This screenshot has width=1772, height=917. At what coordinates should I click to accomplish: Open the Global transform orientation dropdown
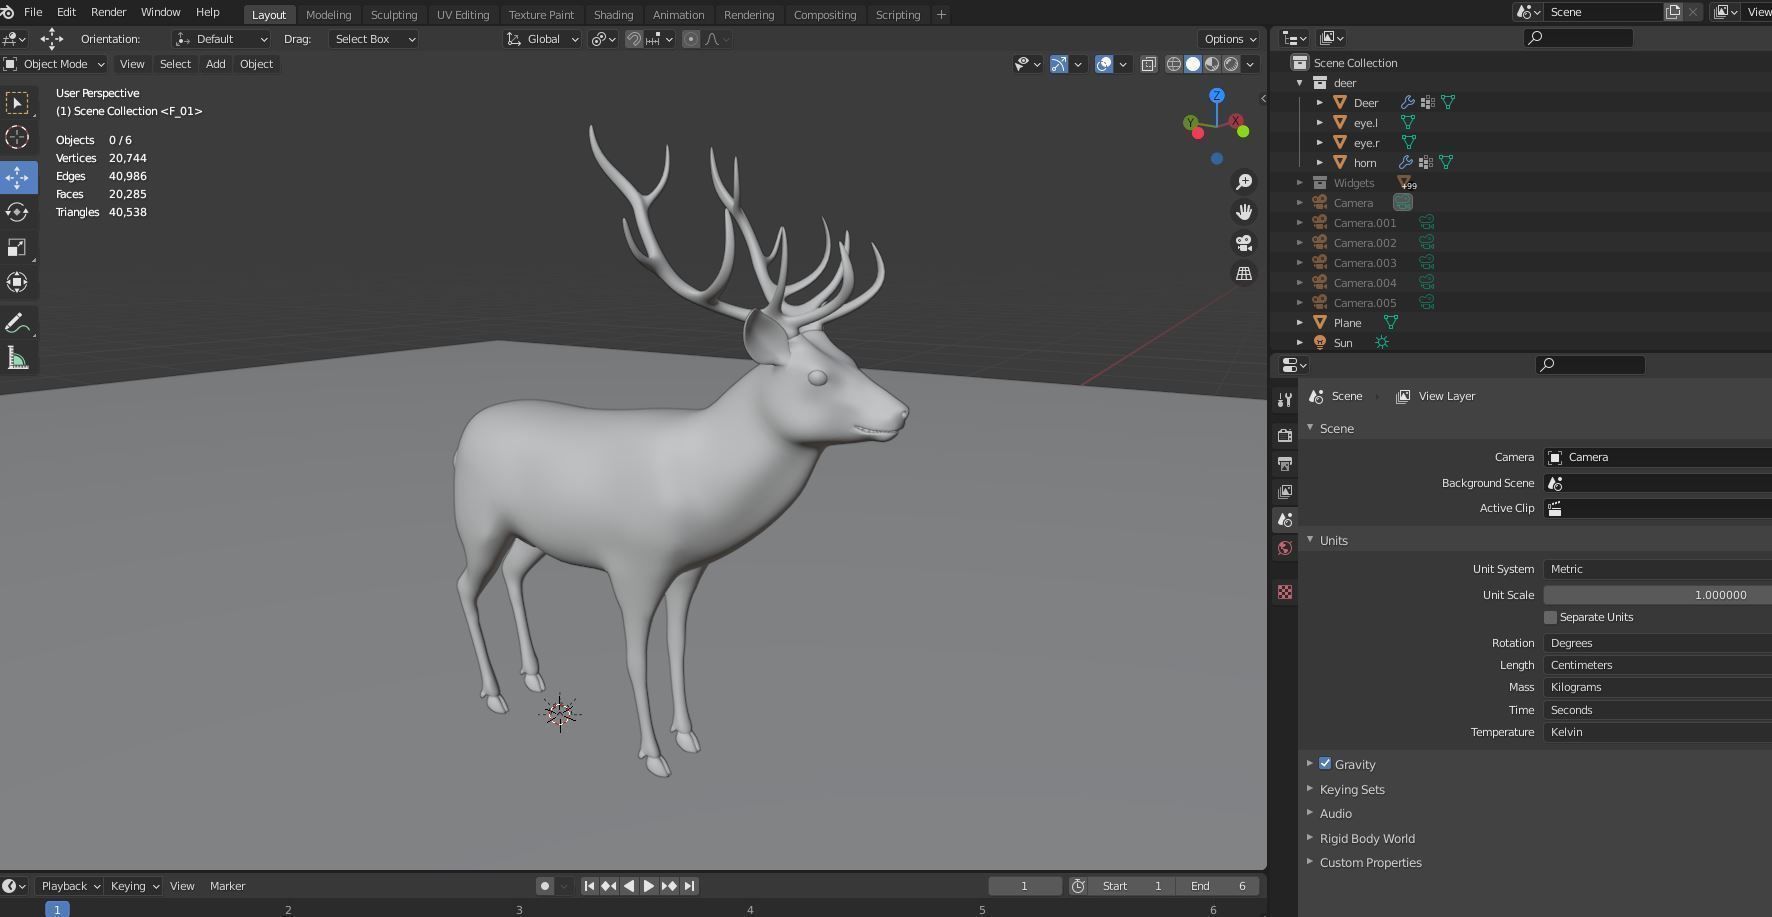[x=542, y=39]
